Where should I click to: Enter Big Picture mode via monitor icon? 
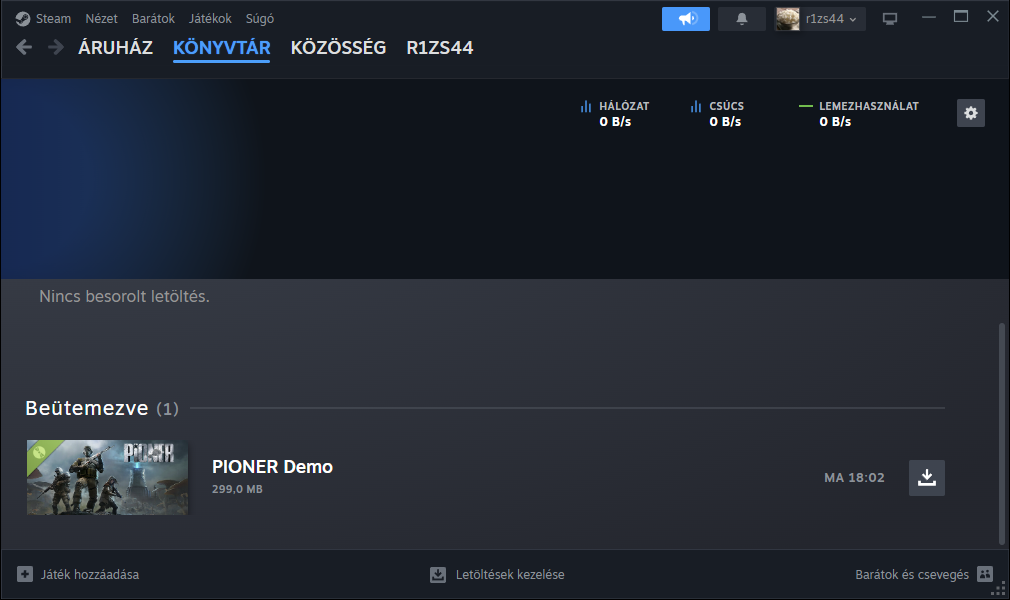coord(890,19)
